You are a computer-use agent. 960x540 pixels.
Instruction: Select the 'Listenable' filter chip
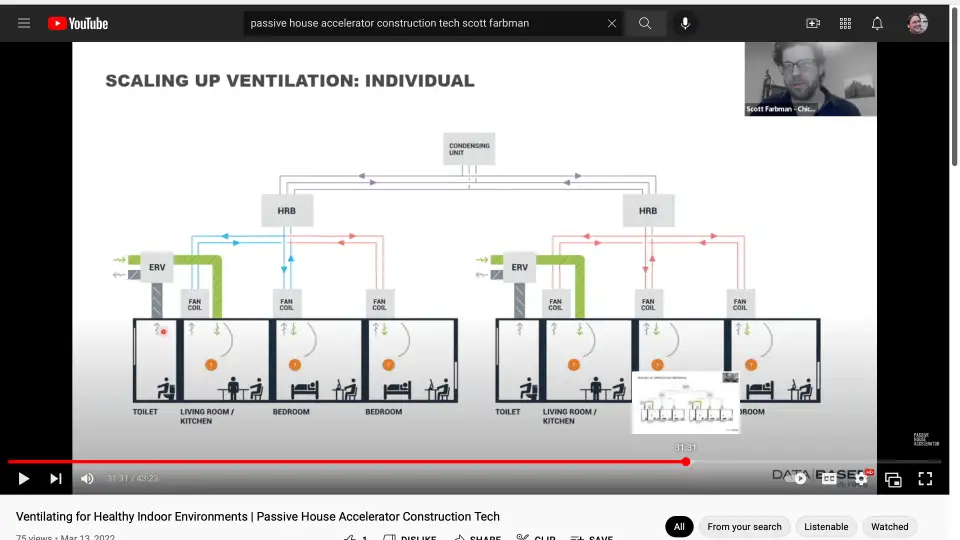[826, 527]
